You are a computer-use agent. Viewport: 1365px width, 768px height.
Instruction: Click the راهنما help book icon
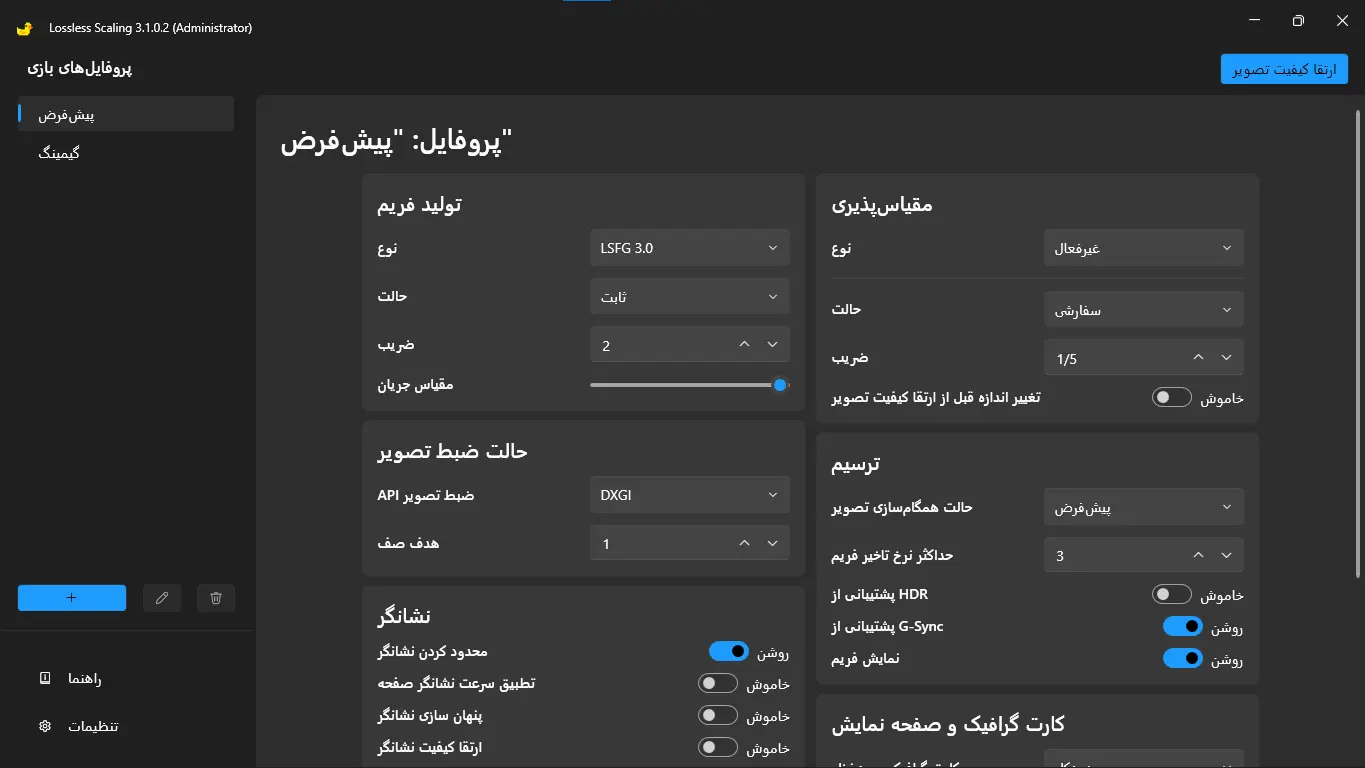coord(44,679)
